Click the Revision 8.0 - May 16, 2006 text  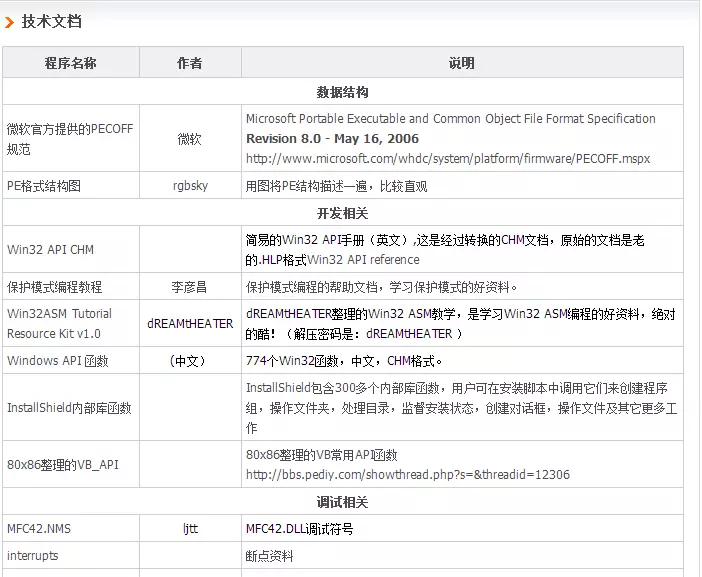point(332,139)
